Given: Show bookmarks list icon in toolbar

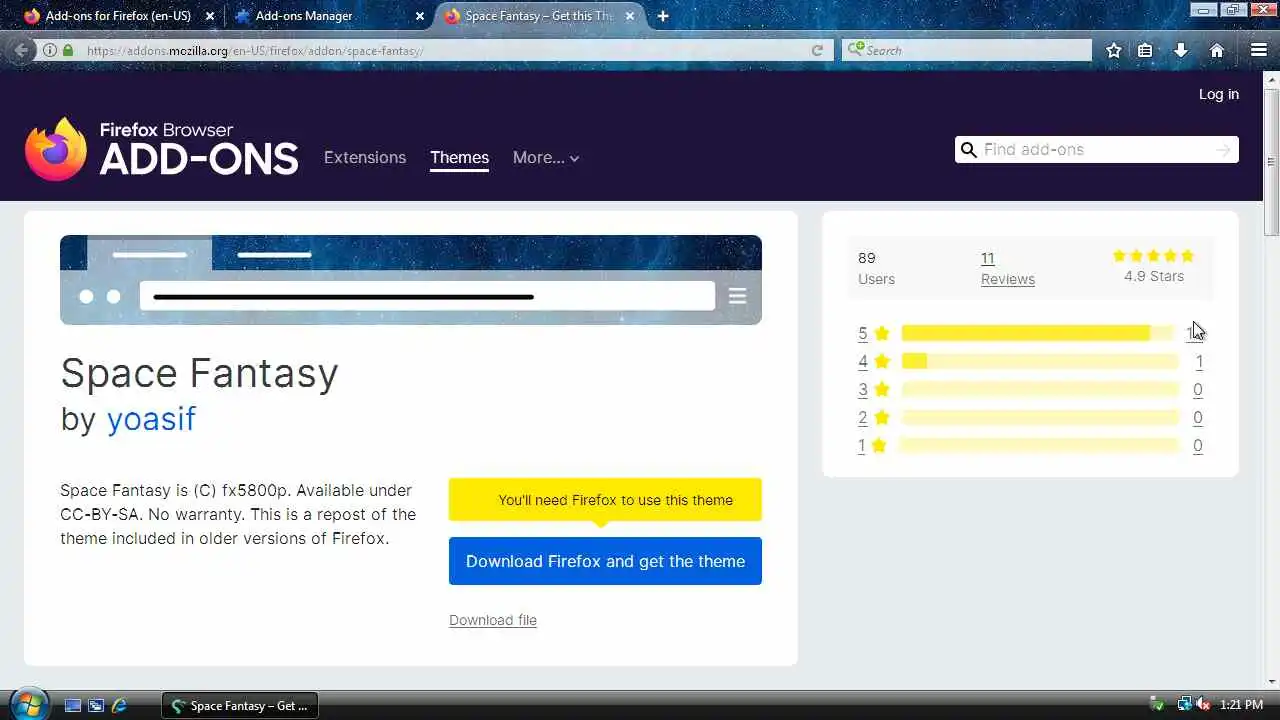Looking at the screenshot, I should 1145,50.
